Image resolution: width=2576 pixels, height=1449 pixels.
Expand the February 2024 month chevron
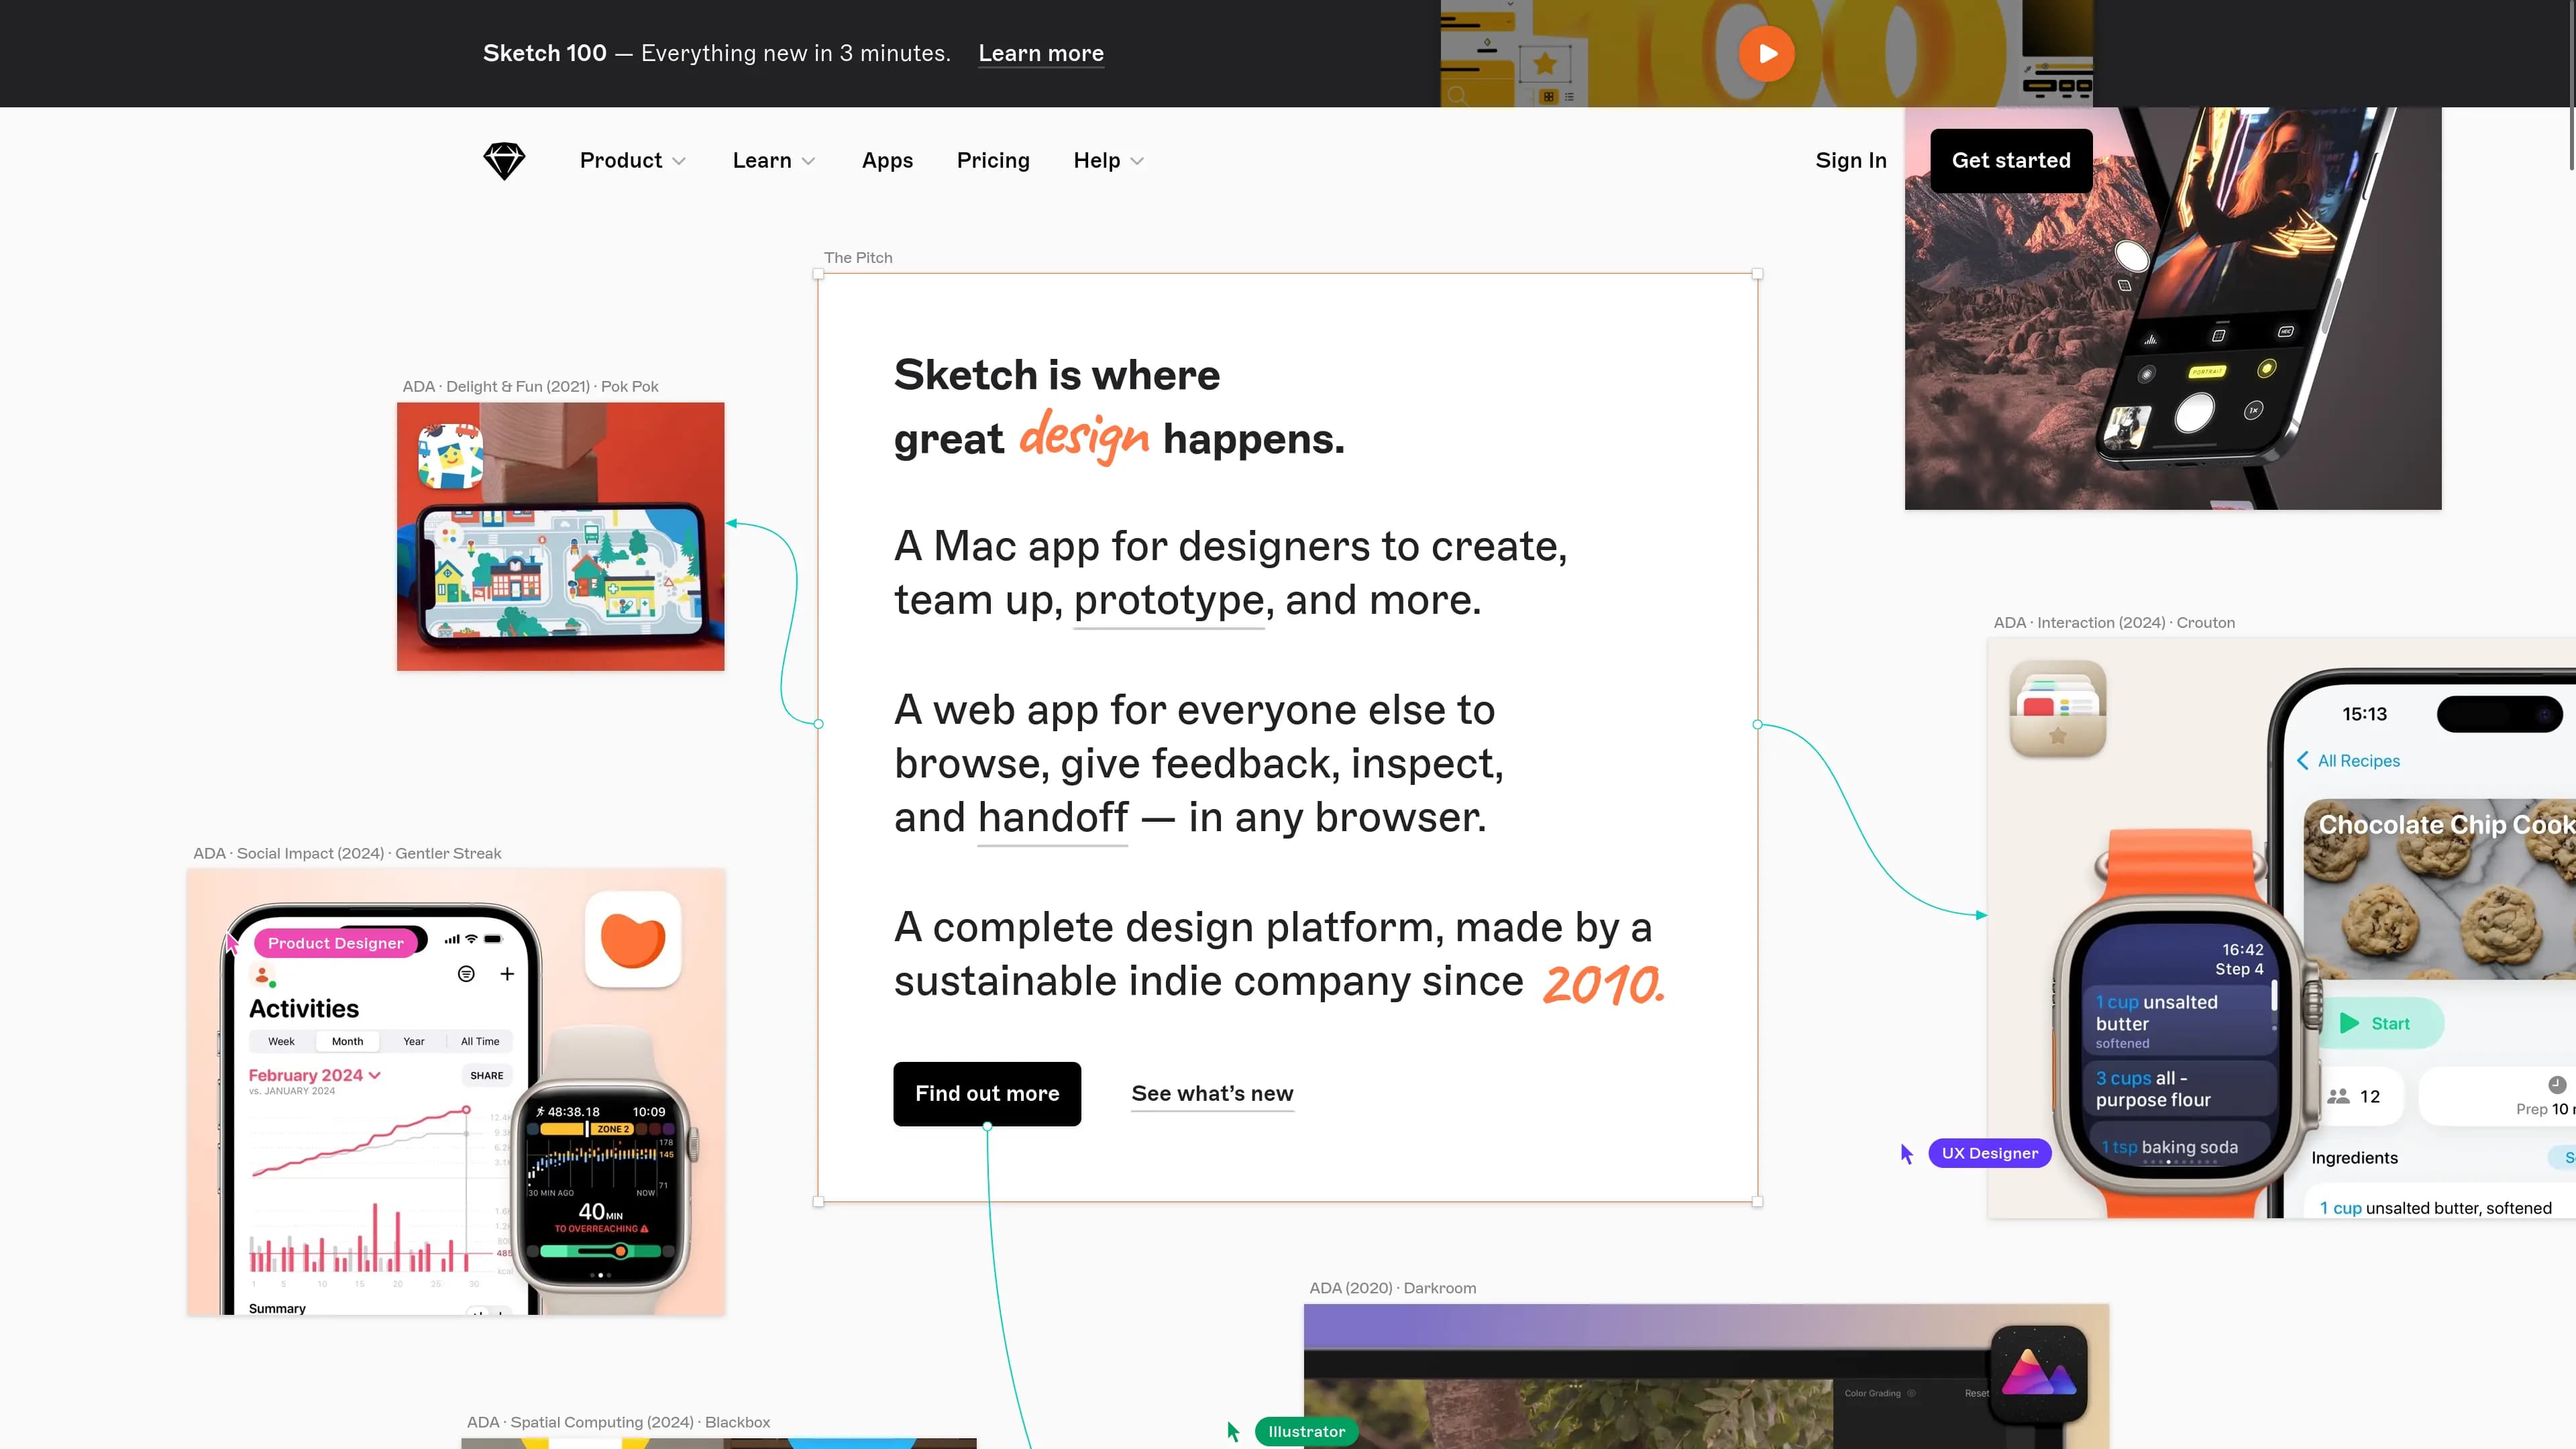(x=375, y=1075)
